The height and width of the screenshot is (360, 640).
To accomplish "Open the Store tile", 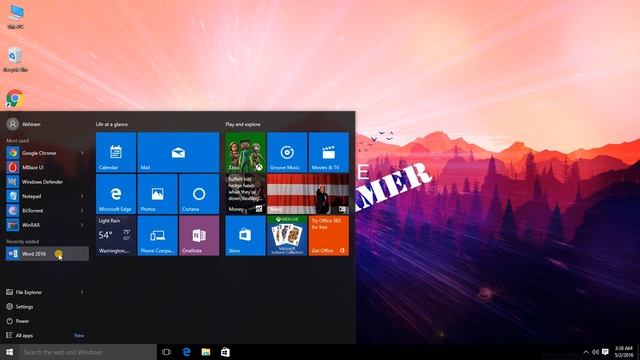I will (245, 236).
